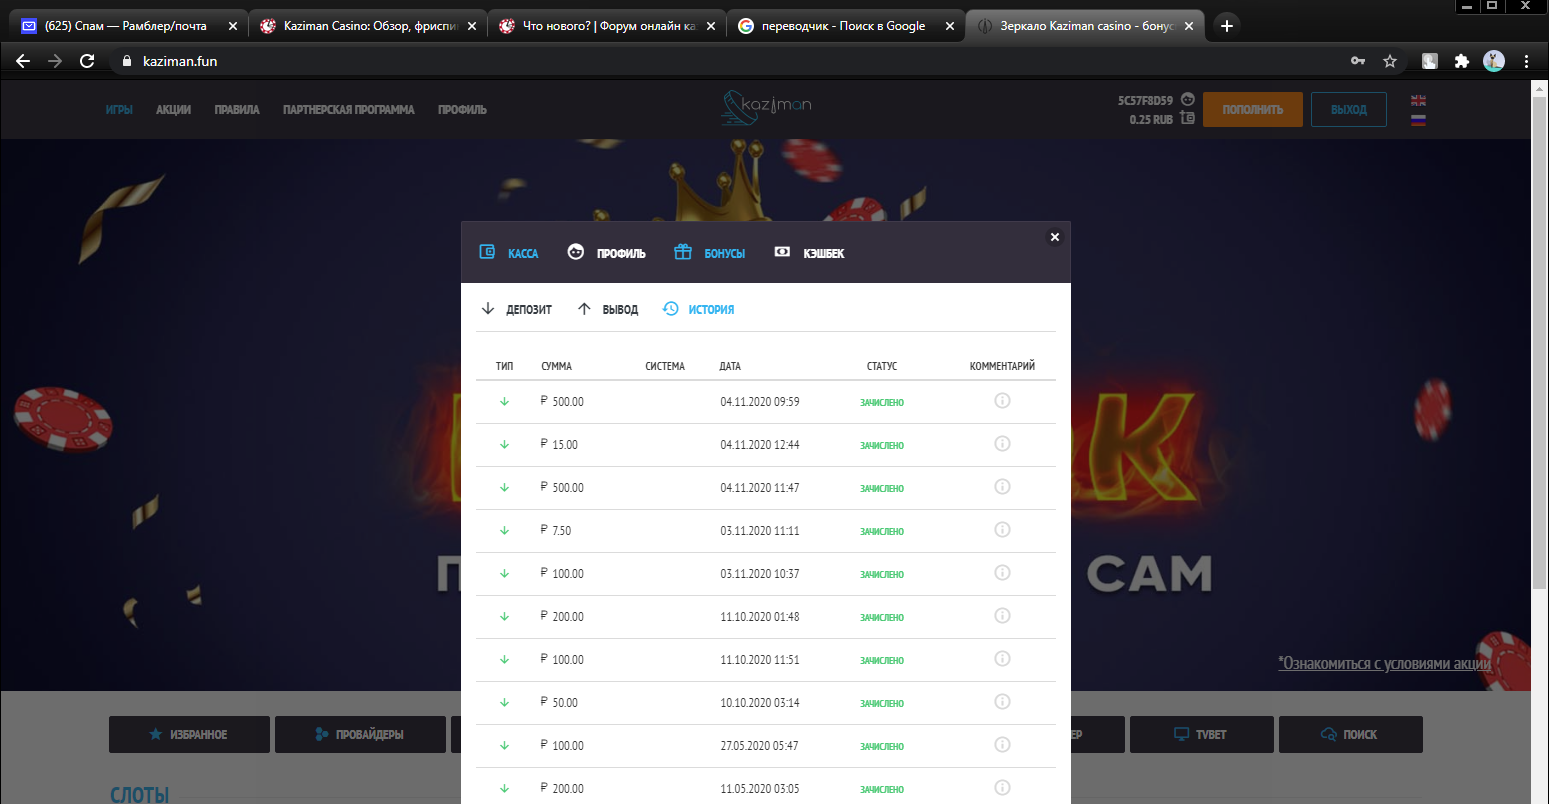Switch to the Касса tab
This screenshot has height=804, width=1549.
coord(509,253)
